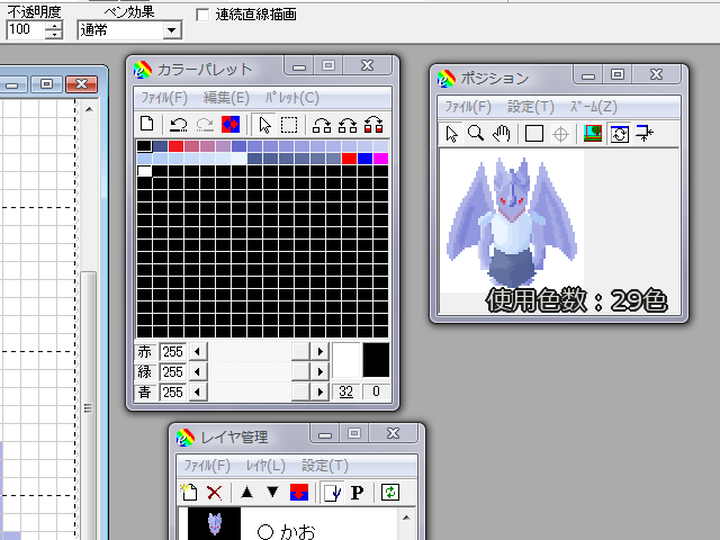Move layer up with the up triangle
The height and width of the screenshot is (540, 720).
pos(247,492)
